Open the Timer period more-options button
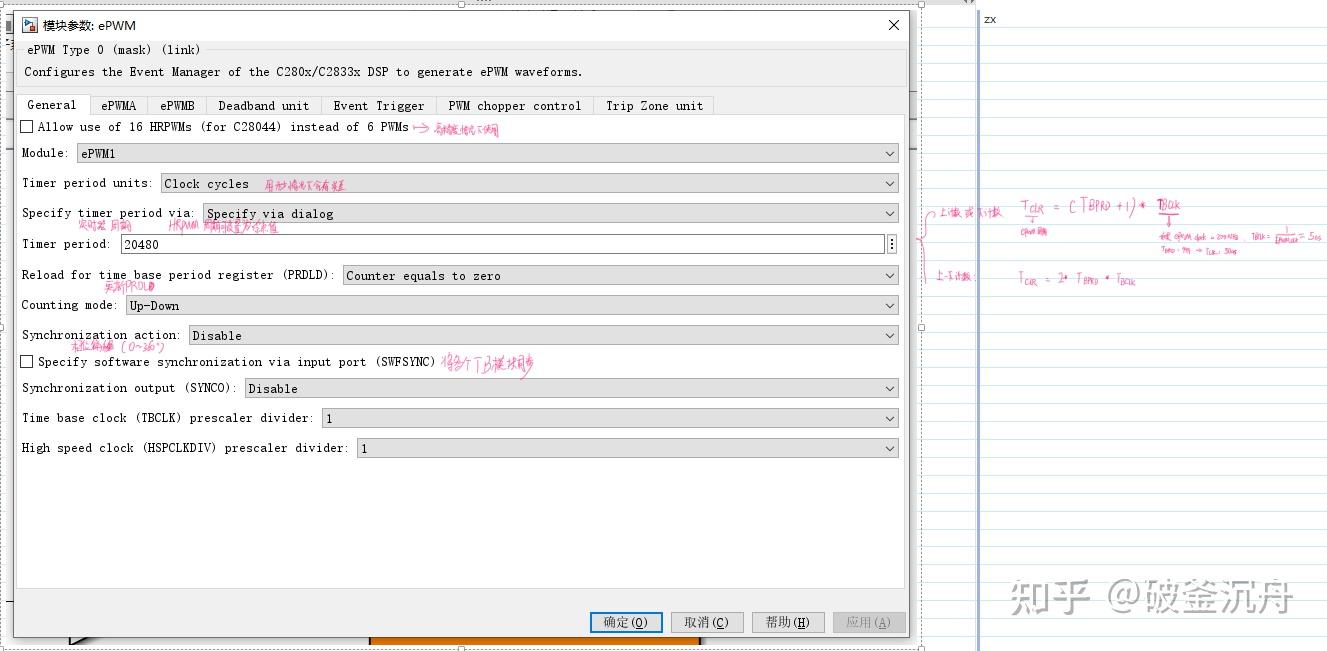The height and width of the screenshot is (651, 1327). 892,245
